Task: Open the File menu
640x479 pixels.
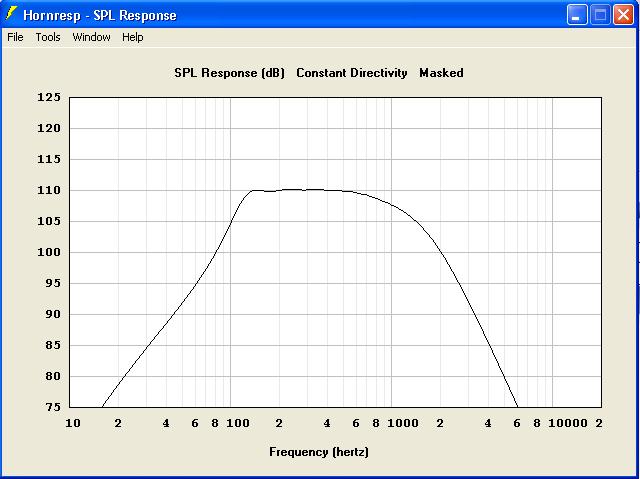Action: point(16,37)
